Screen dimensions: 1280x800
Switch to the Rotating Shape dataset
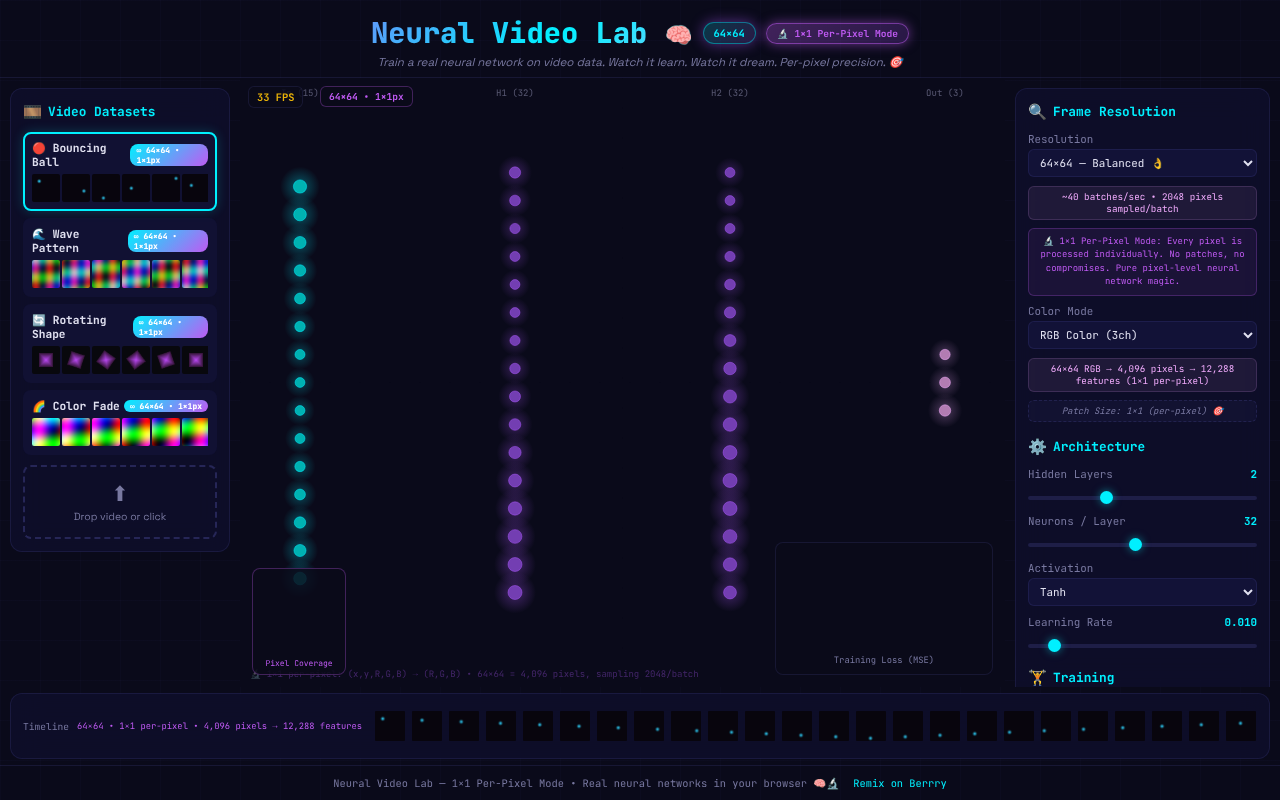click(x=120, y=340)
